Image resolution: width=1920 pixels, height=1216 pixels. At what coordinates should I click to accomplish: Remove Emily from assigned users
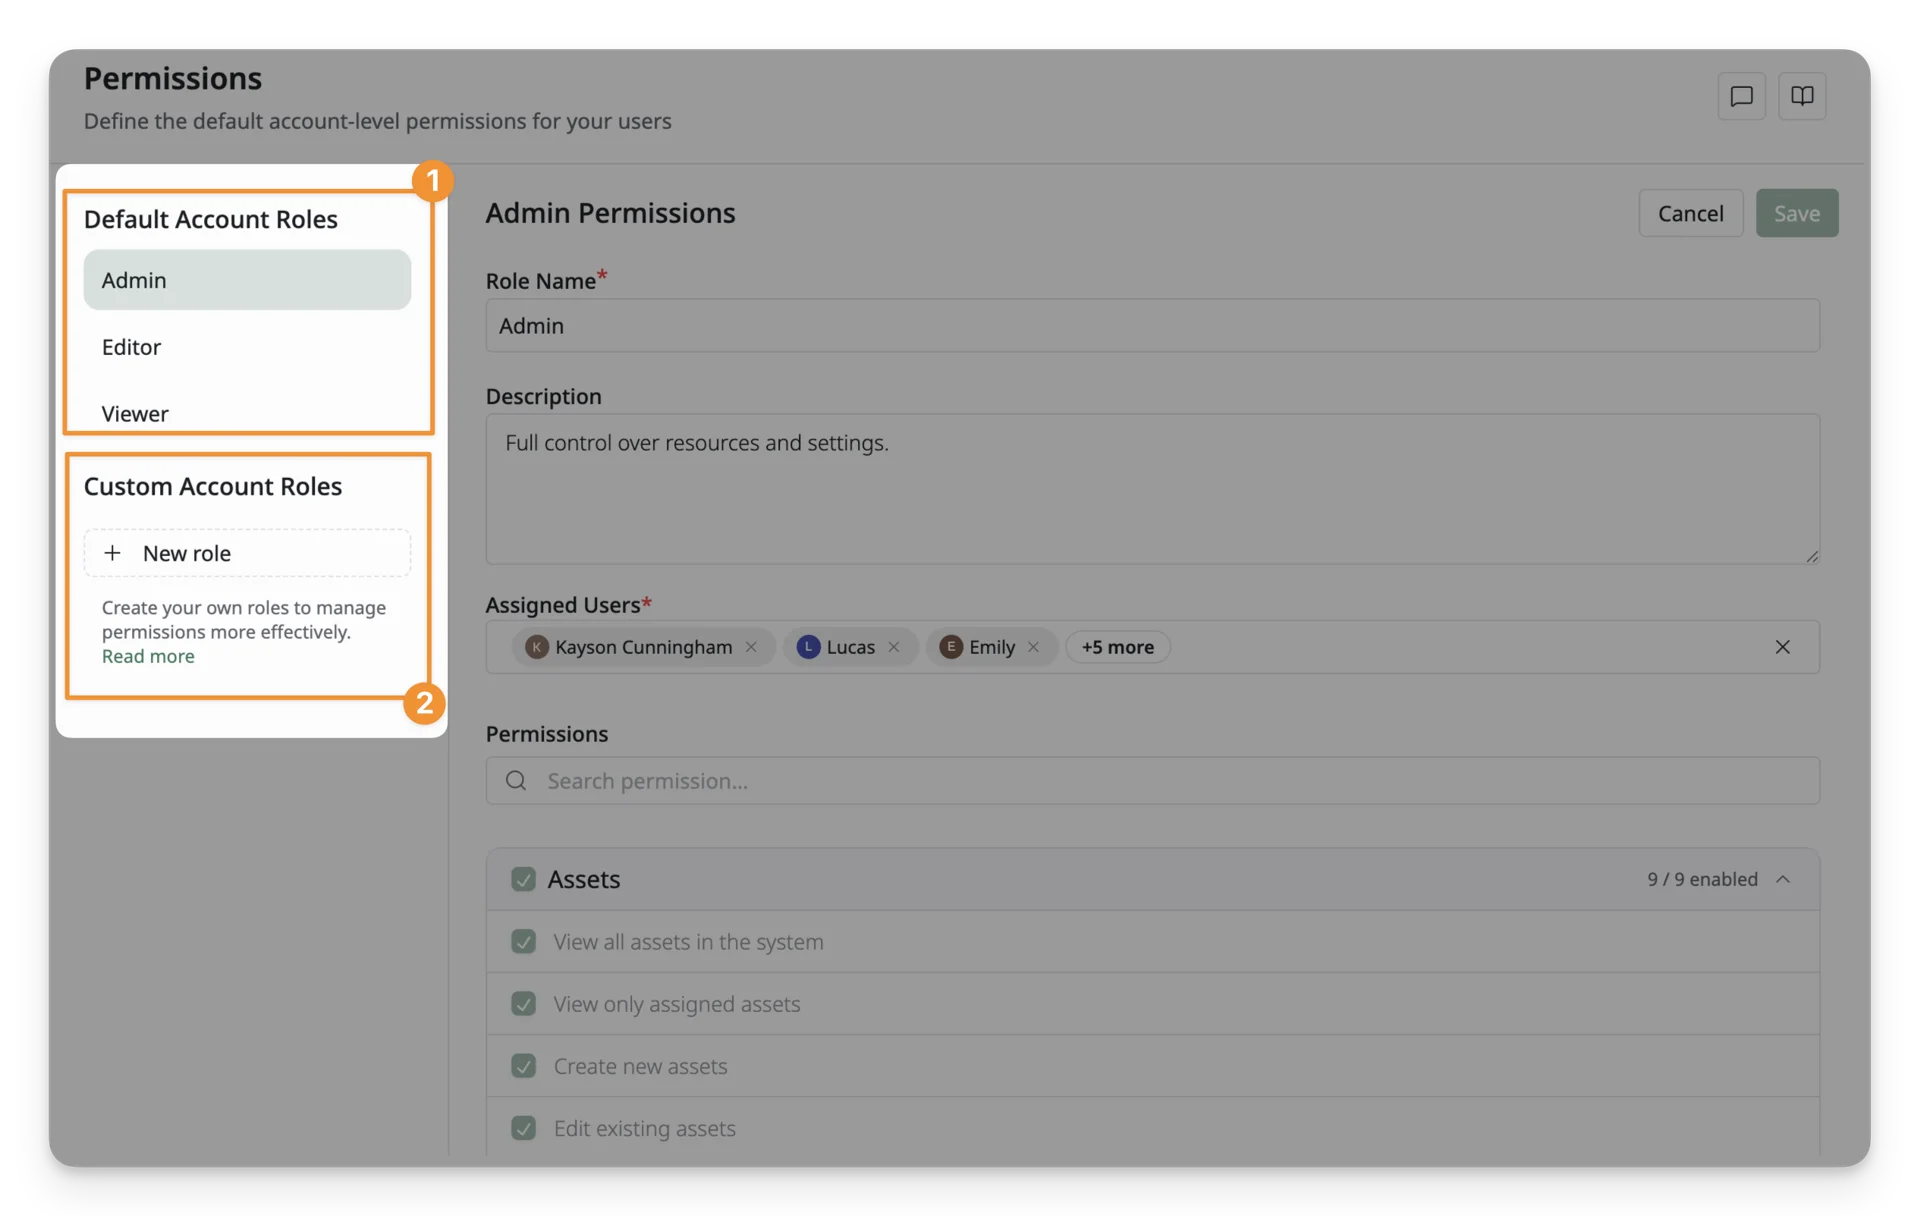click(x=1033, y=647)
